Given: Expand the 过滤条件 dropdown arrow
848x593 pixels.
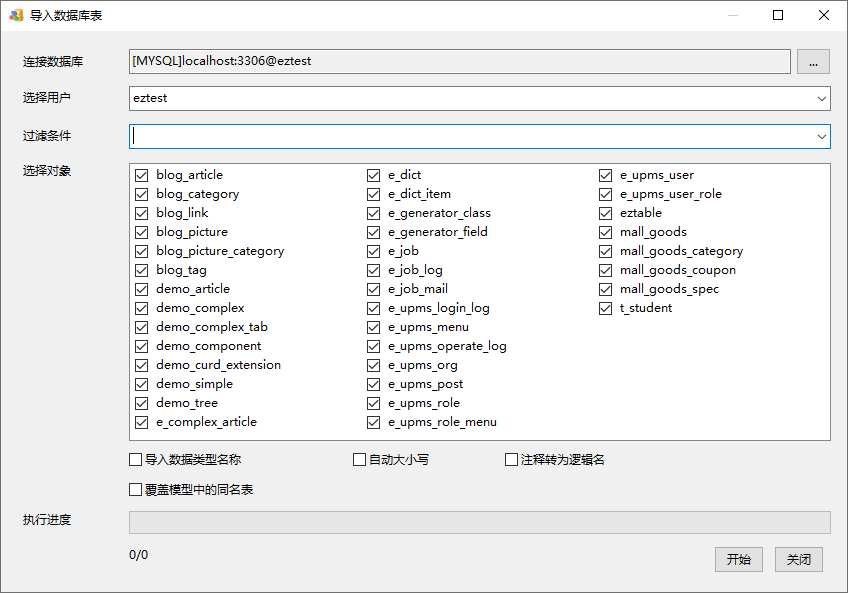Looking at the screenshot, I should pos(821,136).
